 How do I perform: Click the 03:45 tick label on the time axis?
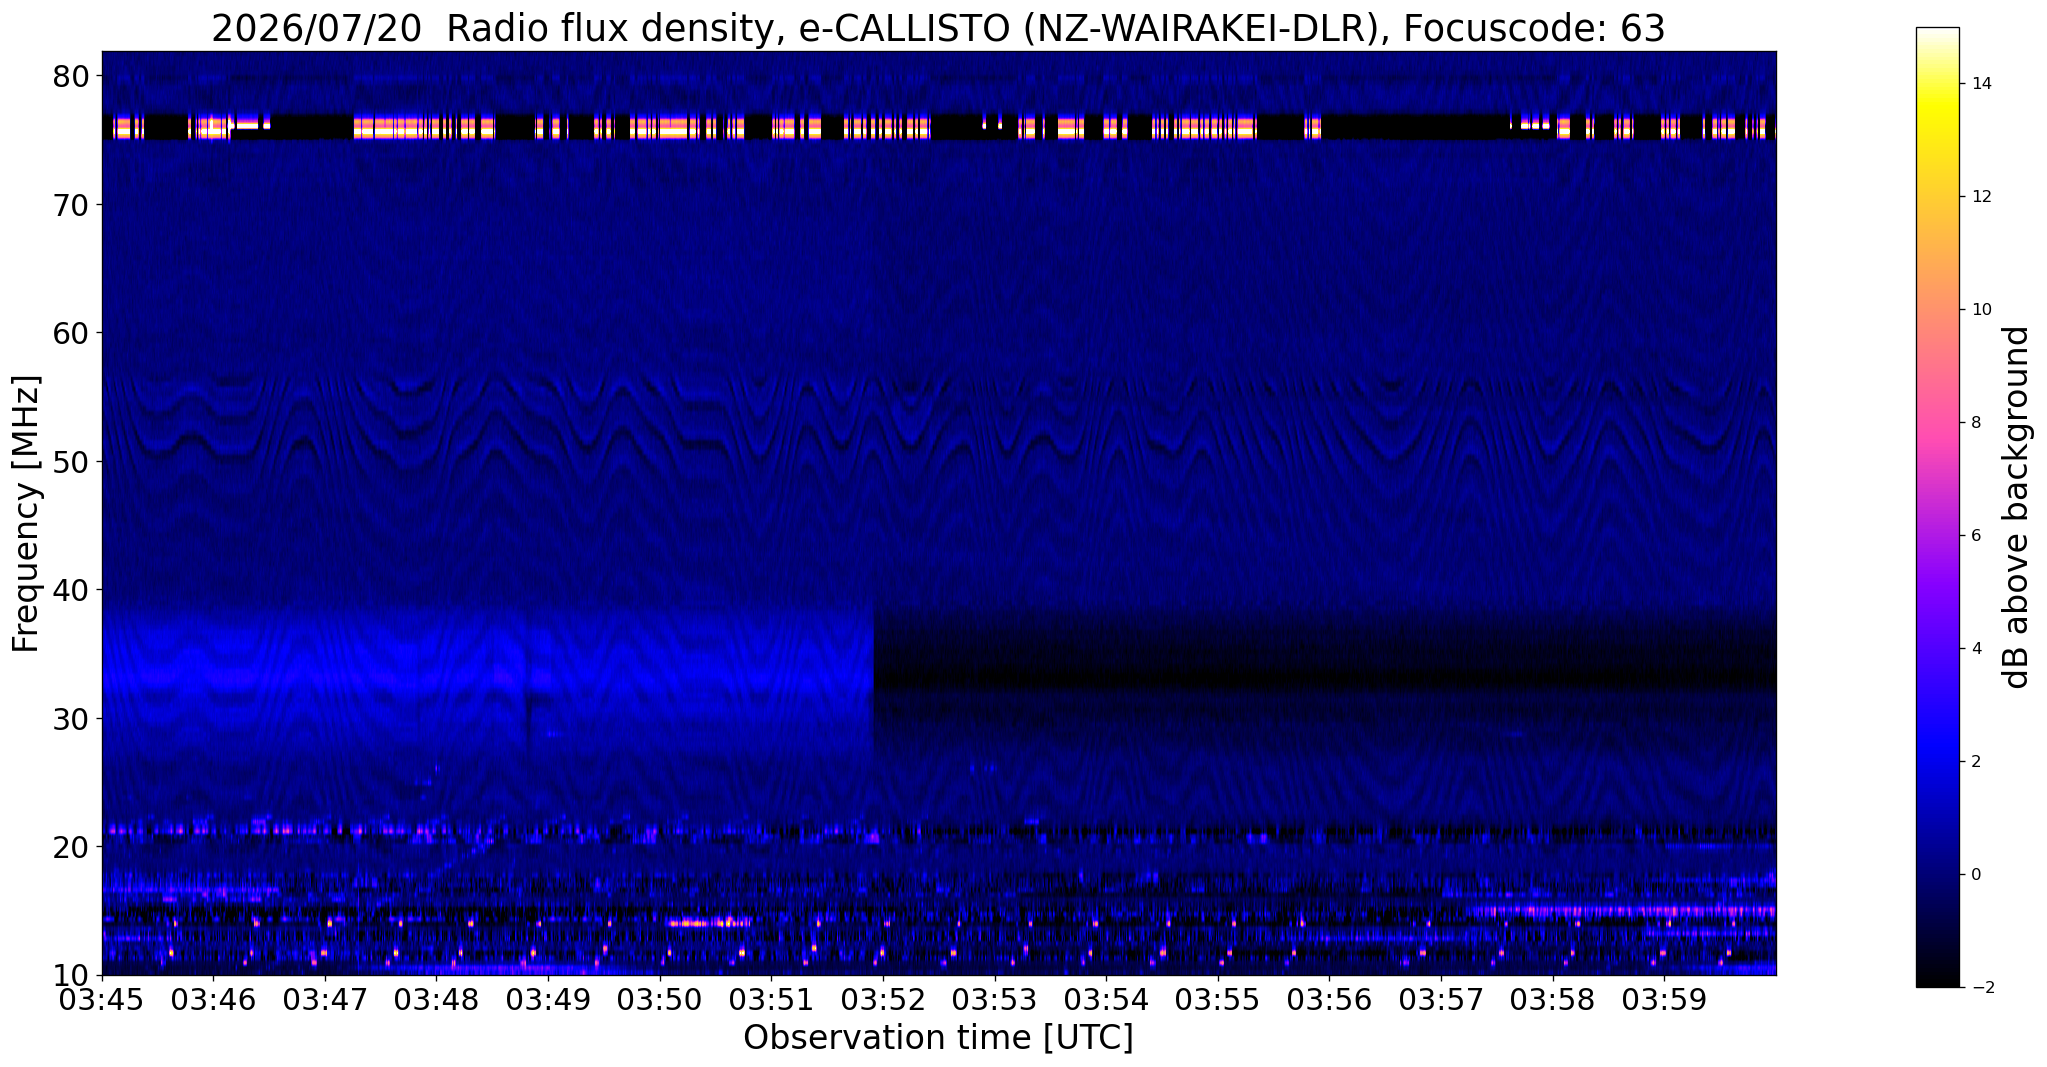pos(102,1000)
